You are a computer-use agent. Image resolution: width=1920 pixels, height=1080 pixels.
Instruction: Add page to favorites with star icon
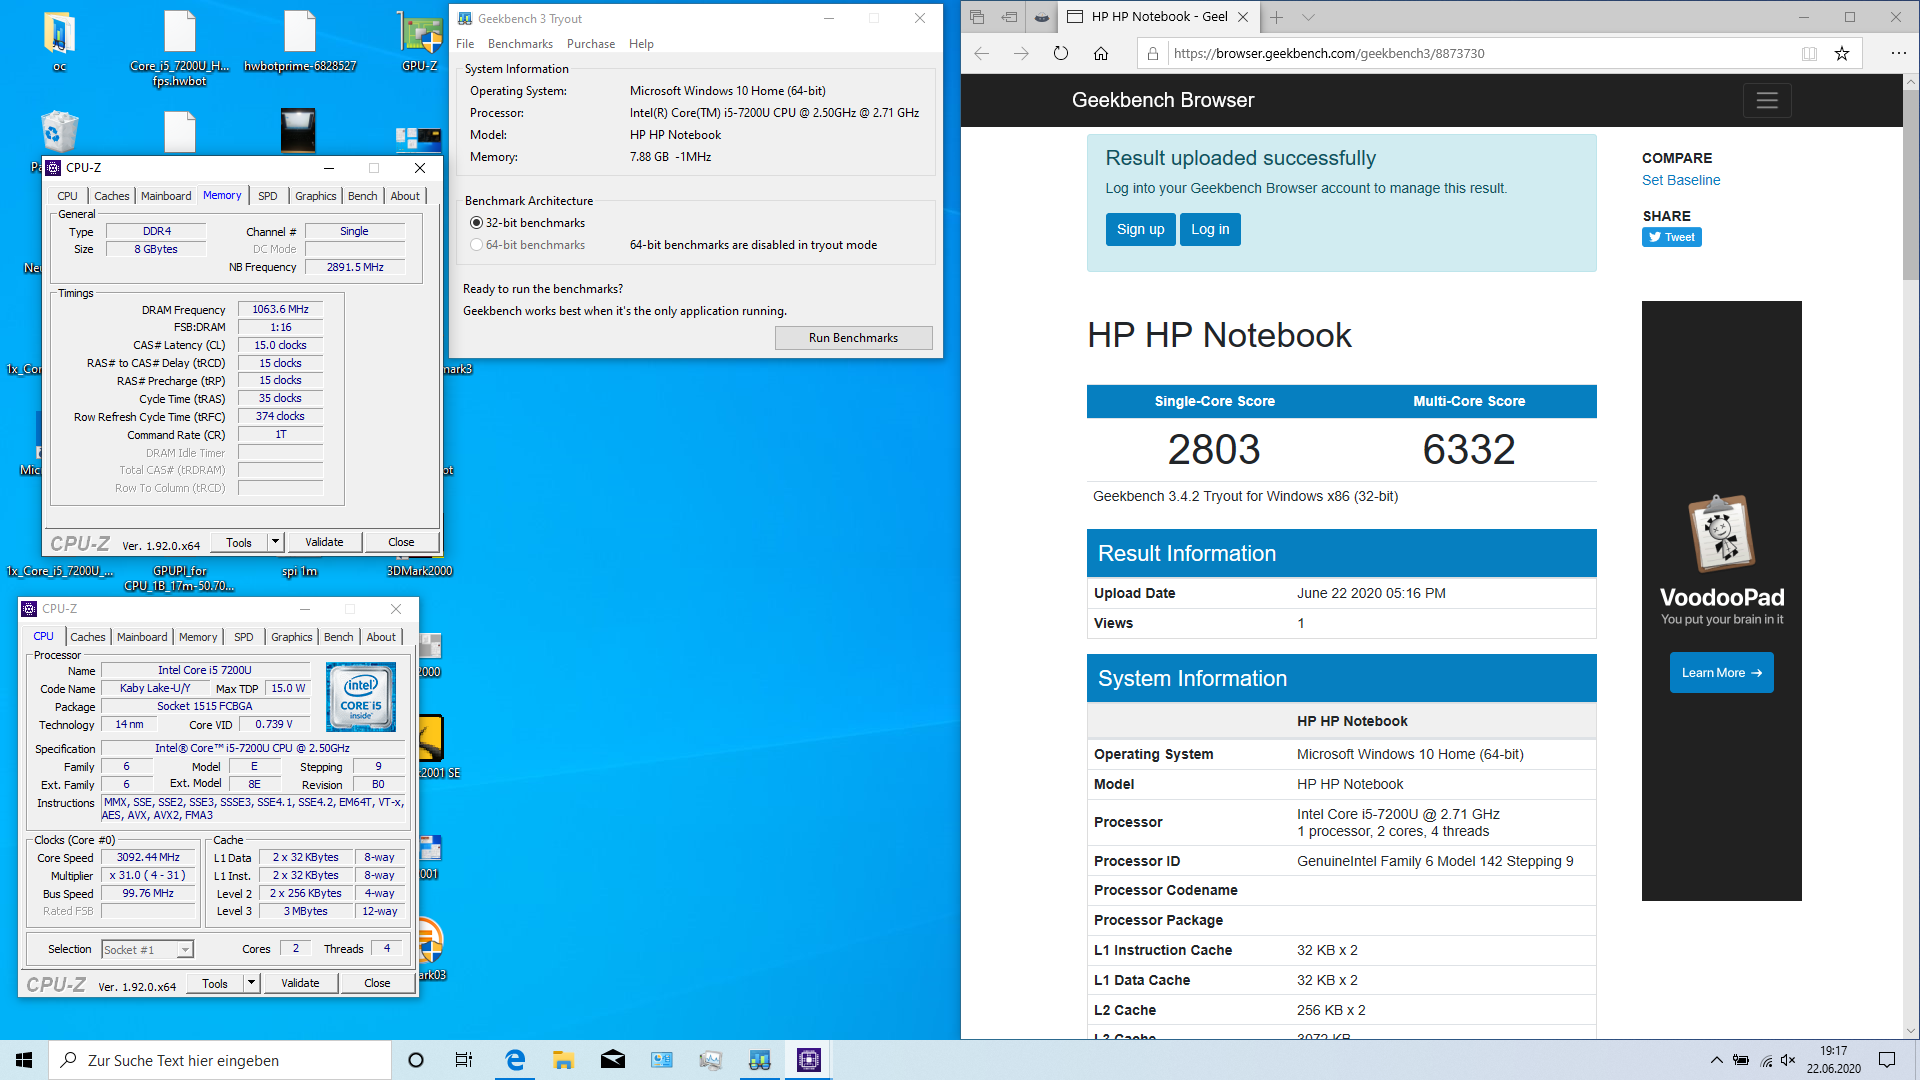1842,54
